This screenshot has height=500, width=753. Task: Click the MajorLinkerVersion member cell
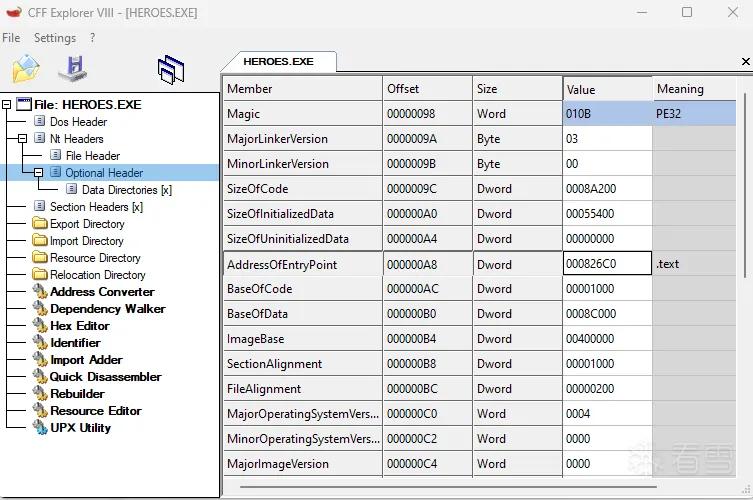click(x=303, y=139)
